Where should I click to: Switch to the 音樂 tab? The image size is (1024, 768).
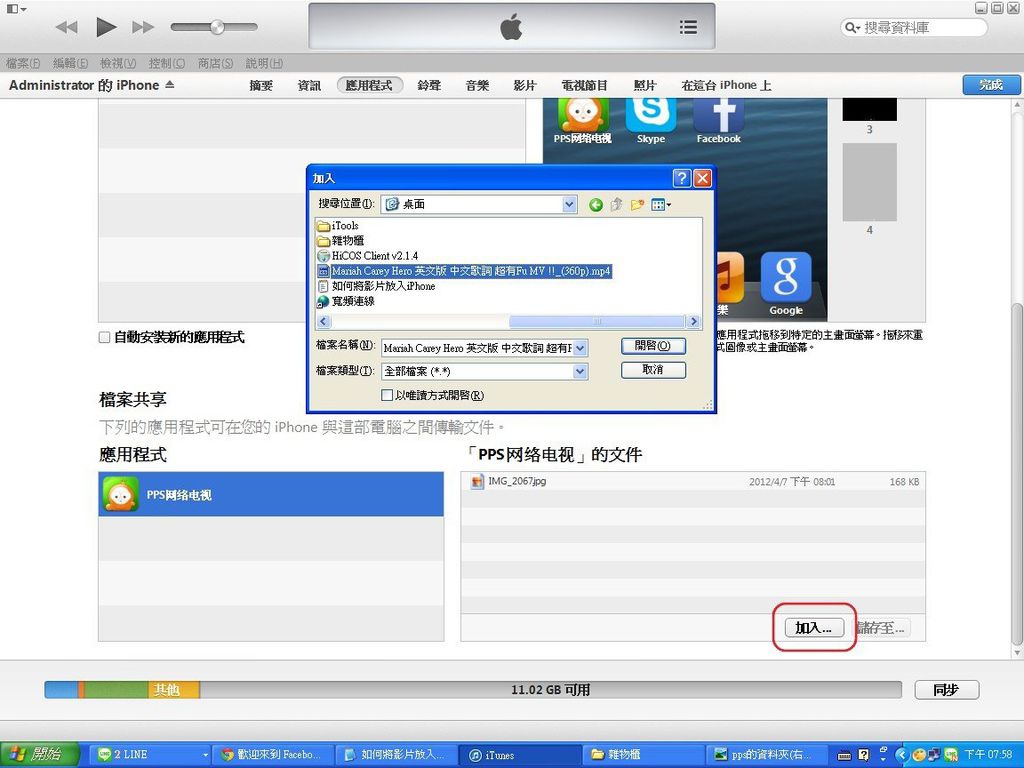click(x=477, y=85)
